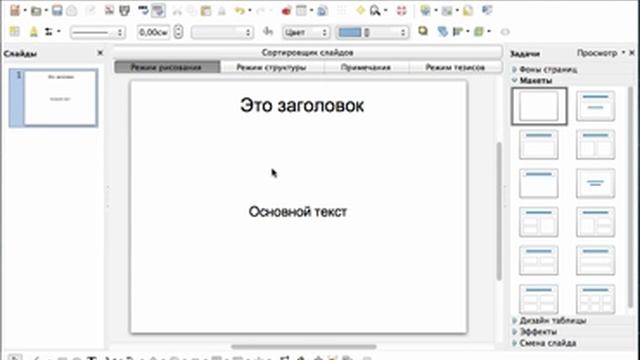Click the Redo arrow icon
Viewport: 640px width, 360px height.
260,11
